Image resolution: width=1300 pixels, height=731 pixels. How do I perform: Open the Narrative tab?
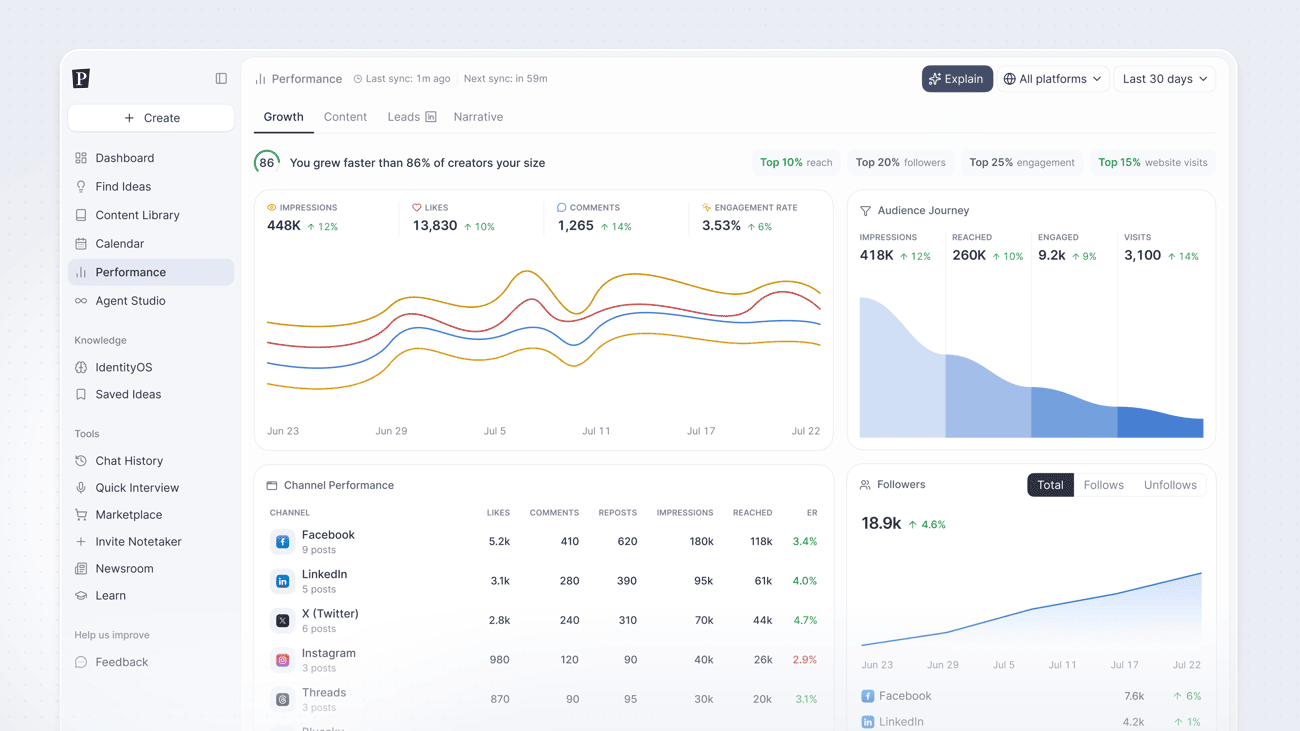pos(478,117)
